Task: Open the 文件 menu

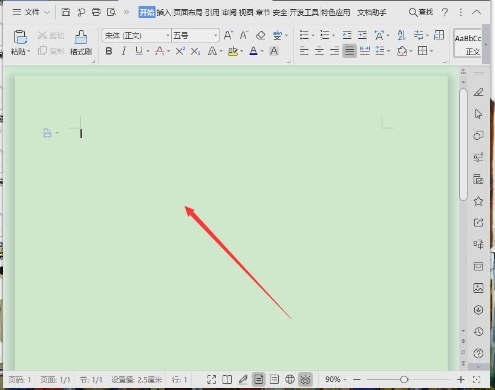Action: [x=31, y=12]
